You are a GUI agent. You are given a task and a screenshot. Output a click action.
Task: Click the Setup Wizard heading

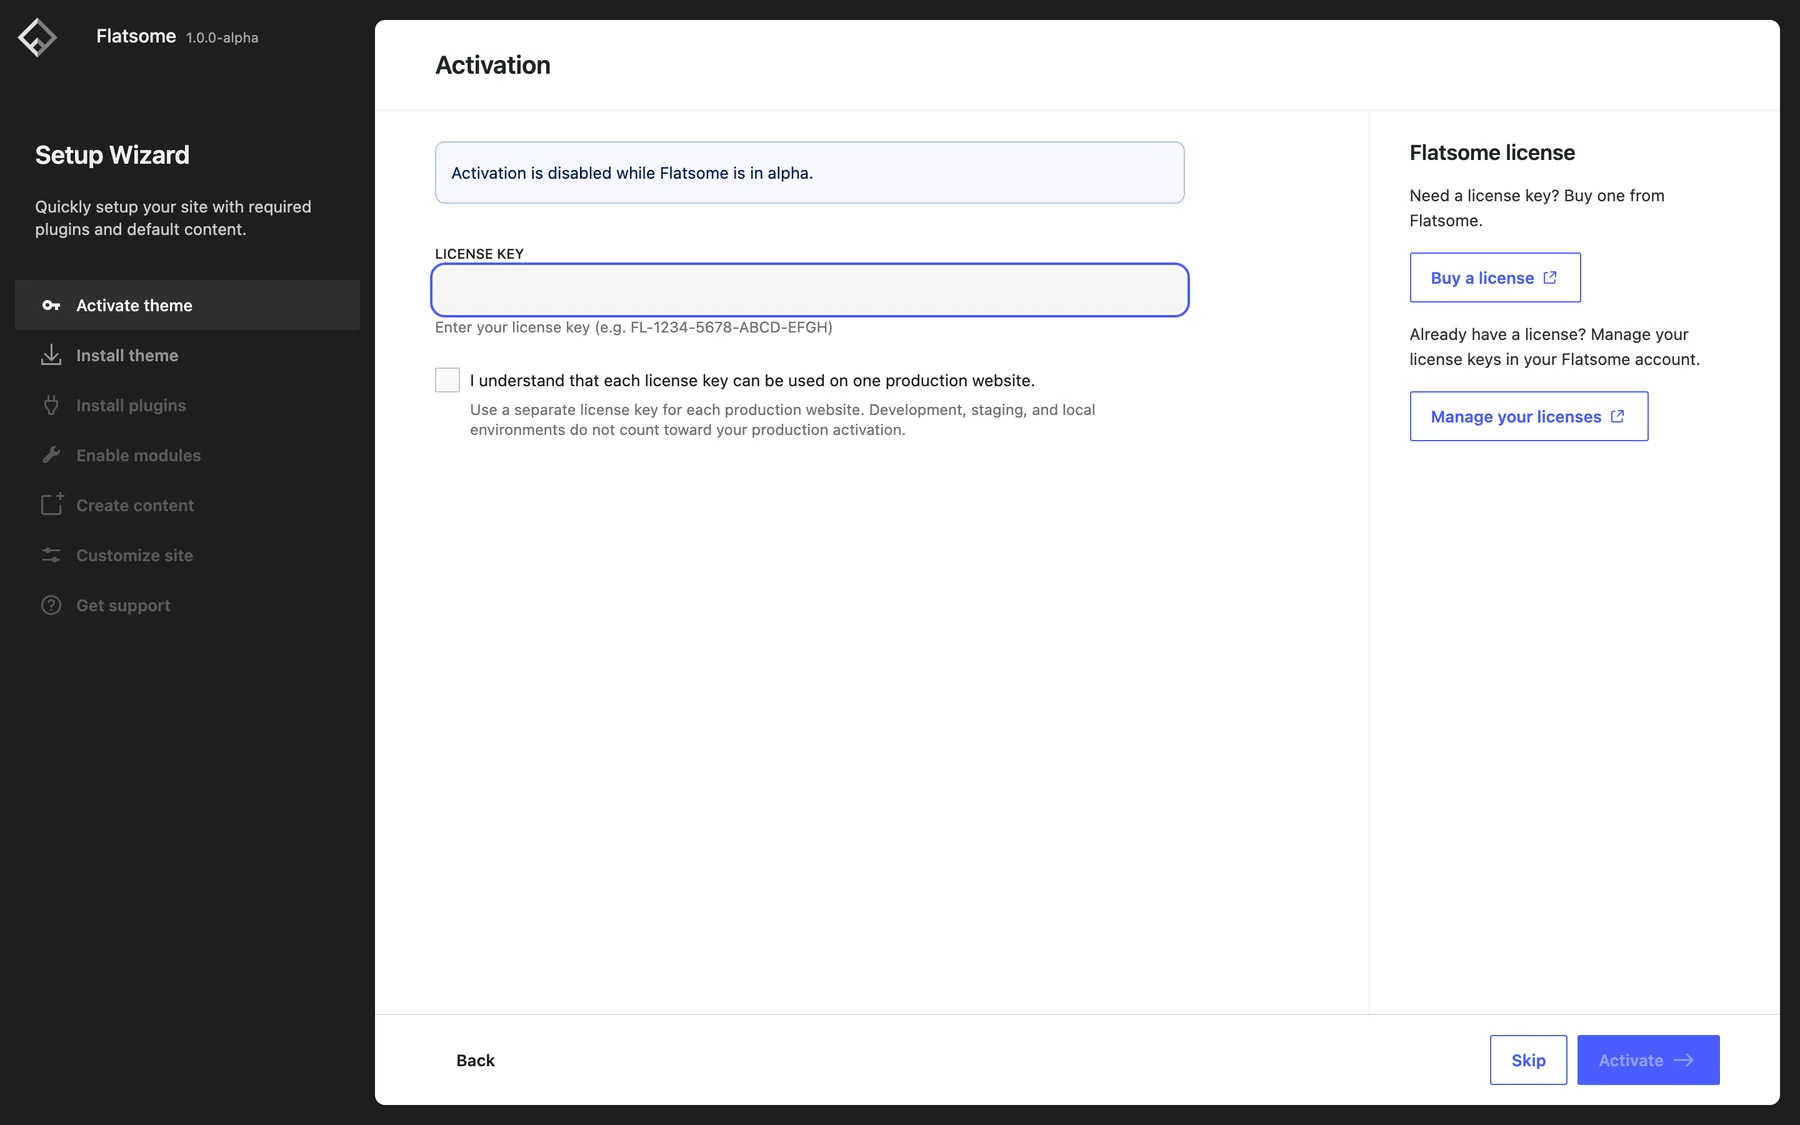pos(112,155)
